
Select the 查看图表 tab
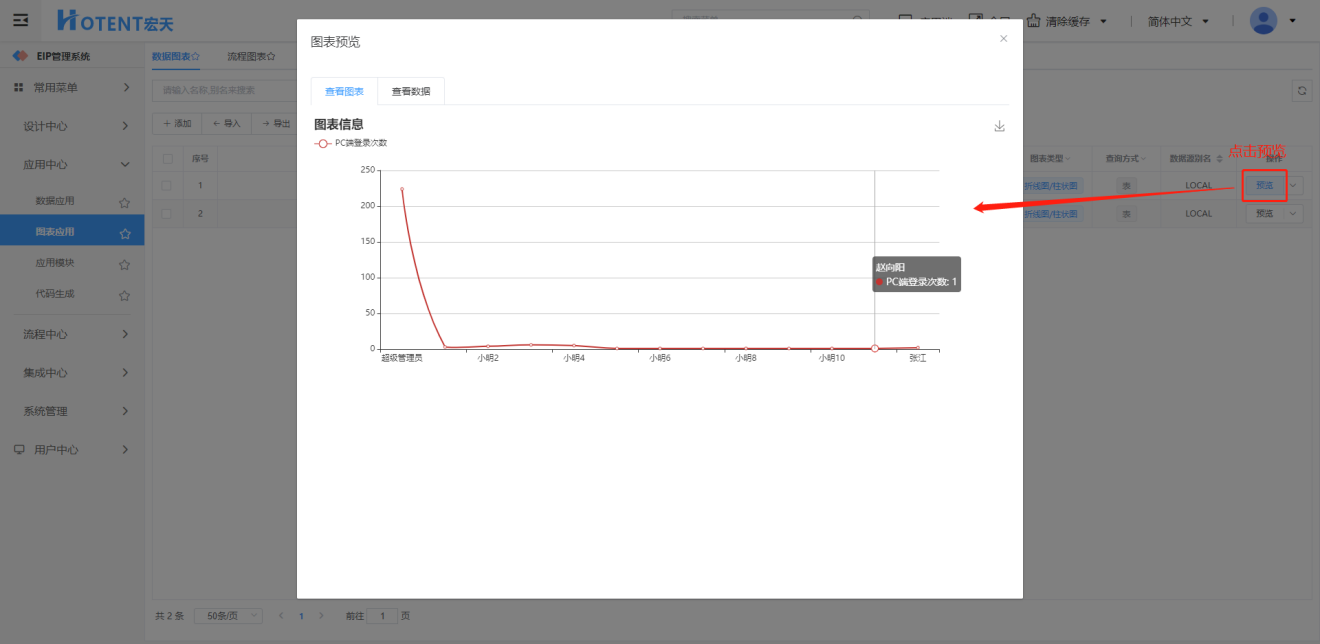point(344,91)
